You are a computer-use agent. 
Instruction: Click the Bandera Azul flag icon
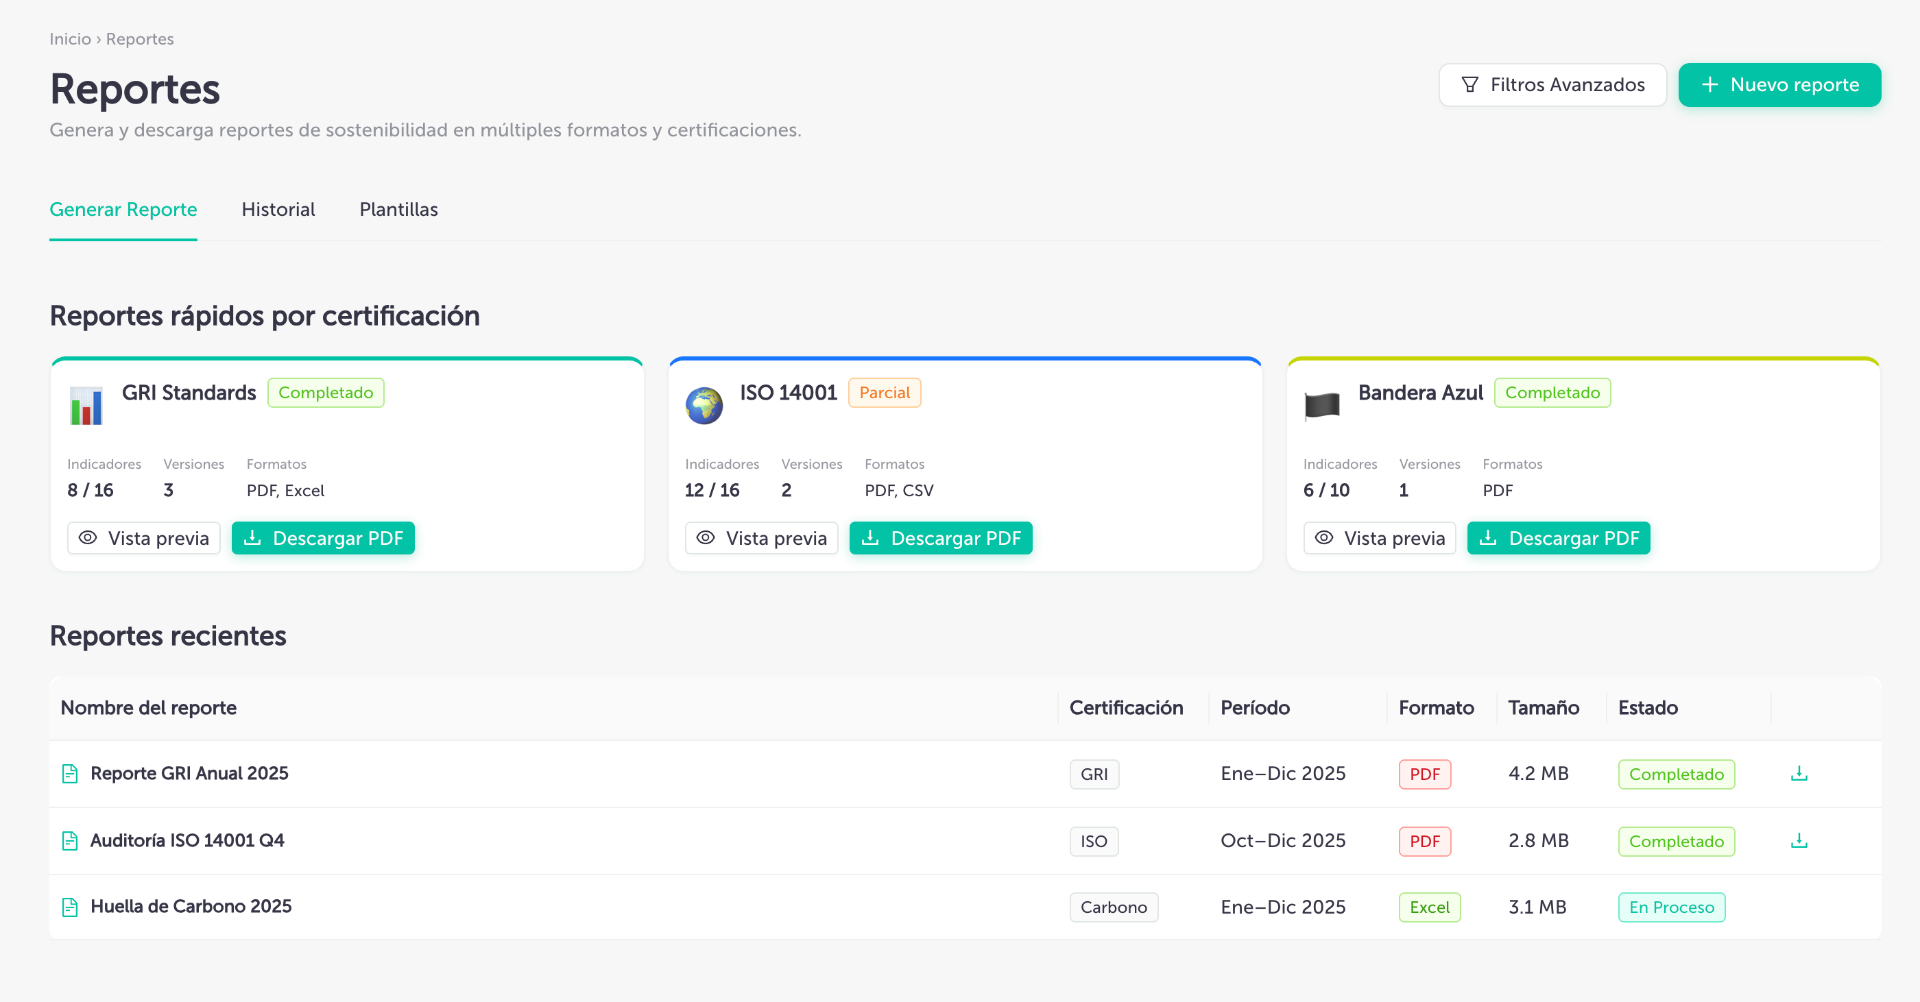pyautogui.click(x=1322, y=406)
